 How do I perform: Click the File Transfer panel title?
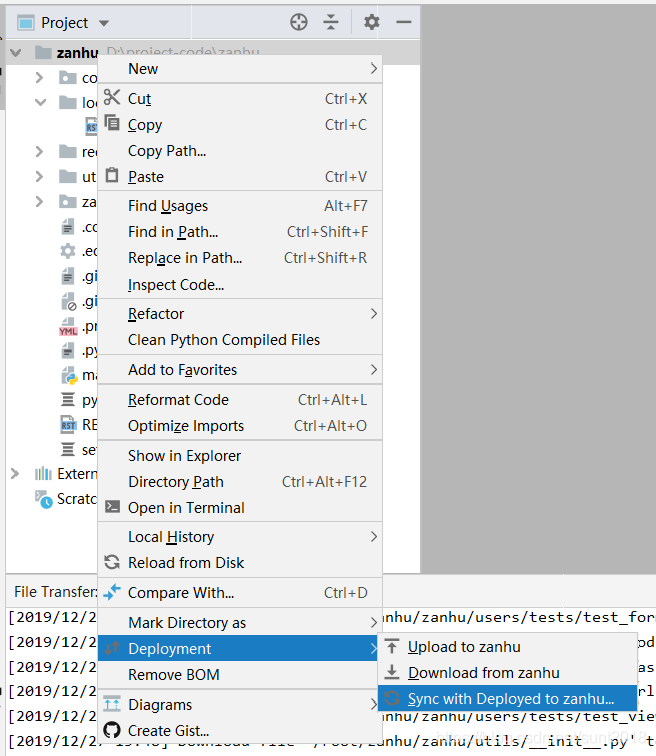tap(55, 592)
